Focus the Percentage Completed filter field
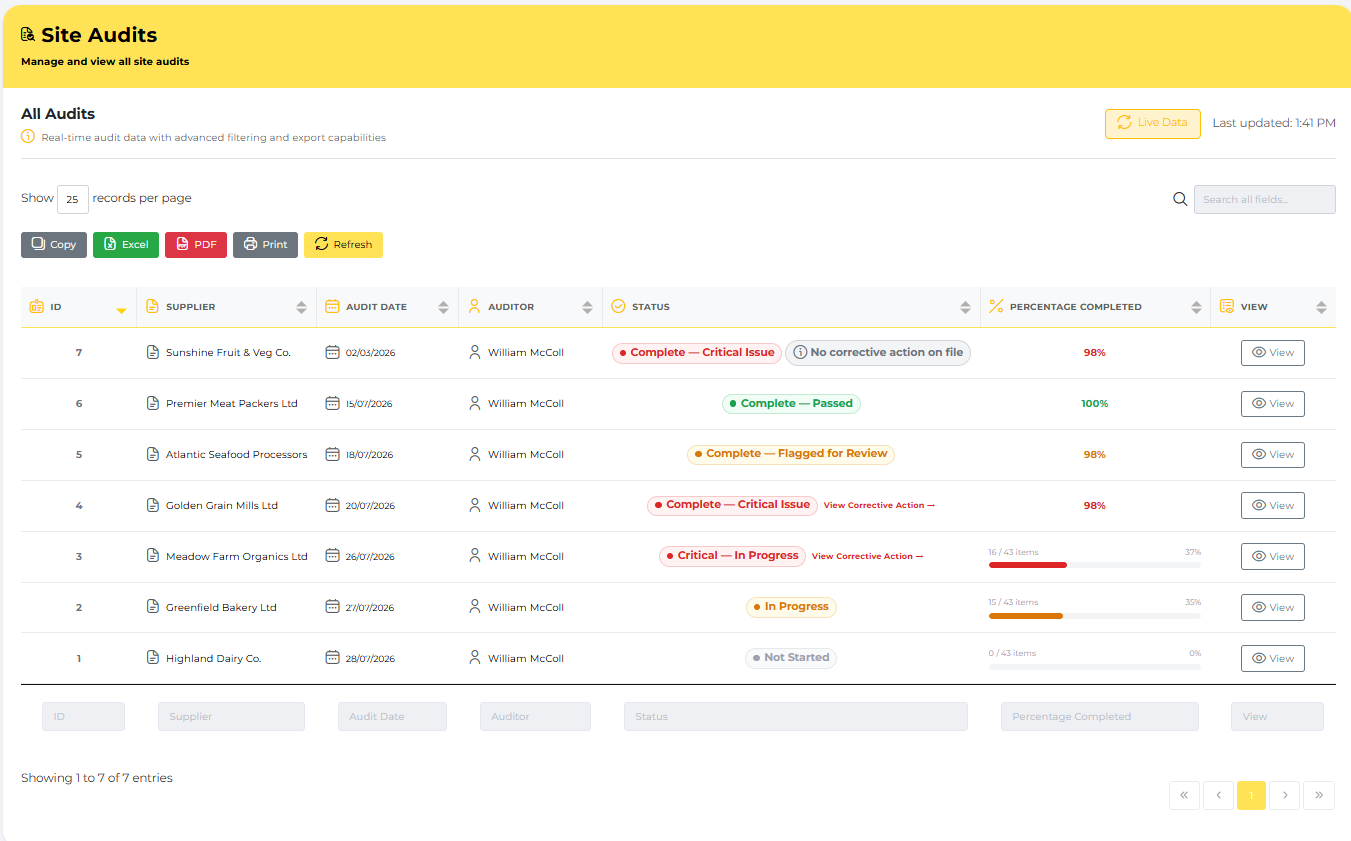 point(1100,716)
